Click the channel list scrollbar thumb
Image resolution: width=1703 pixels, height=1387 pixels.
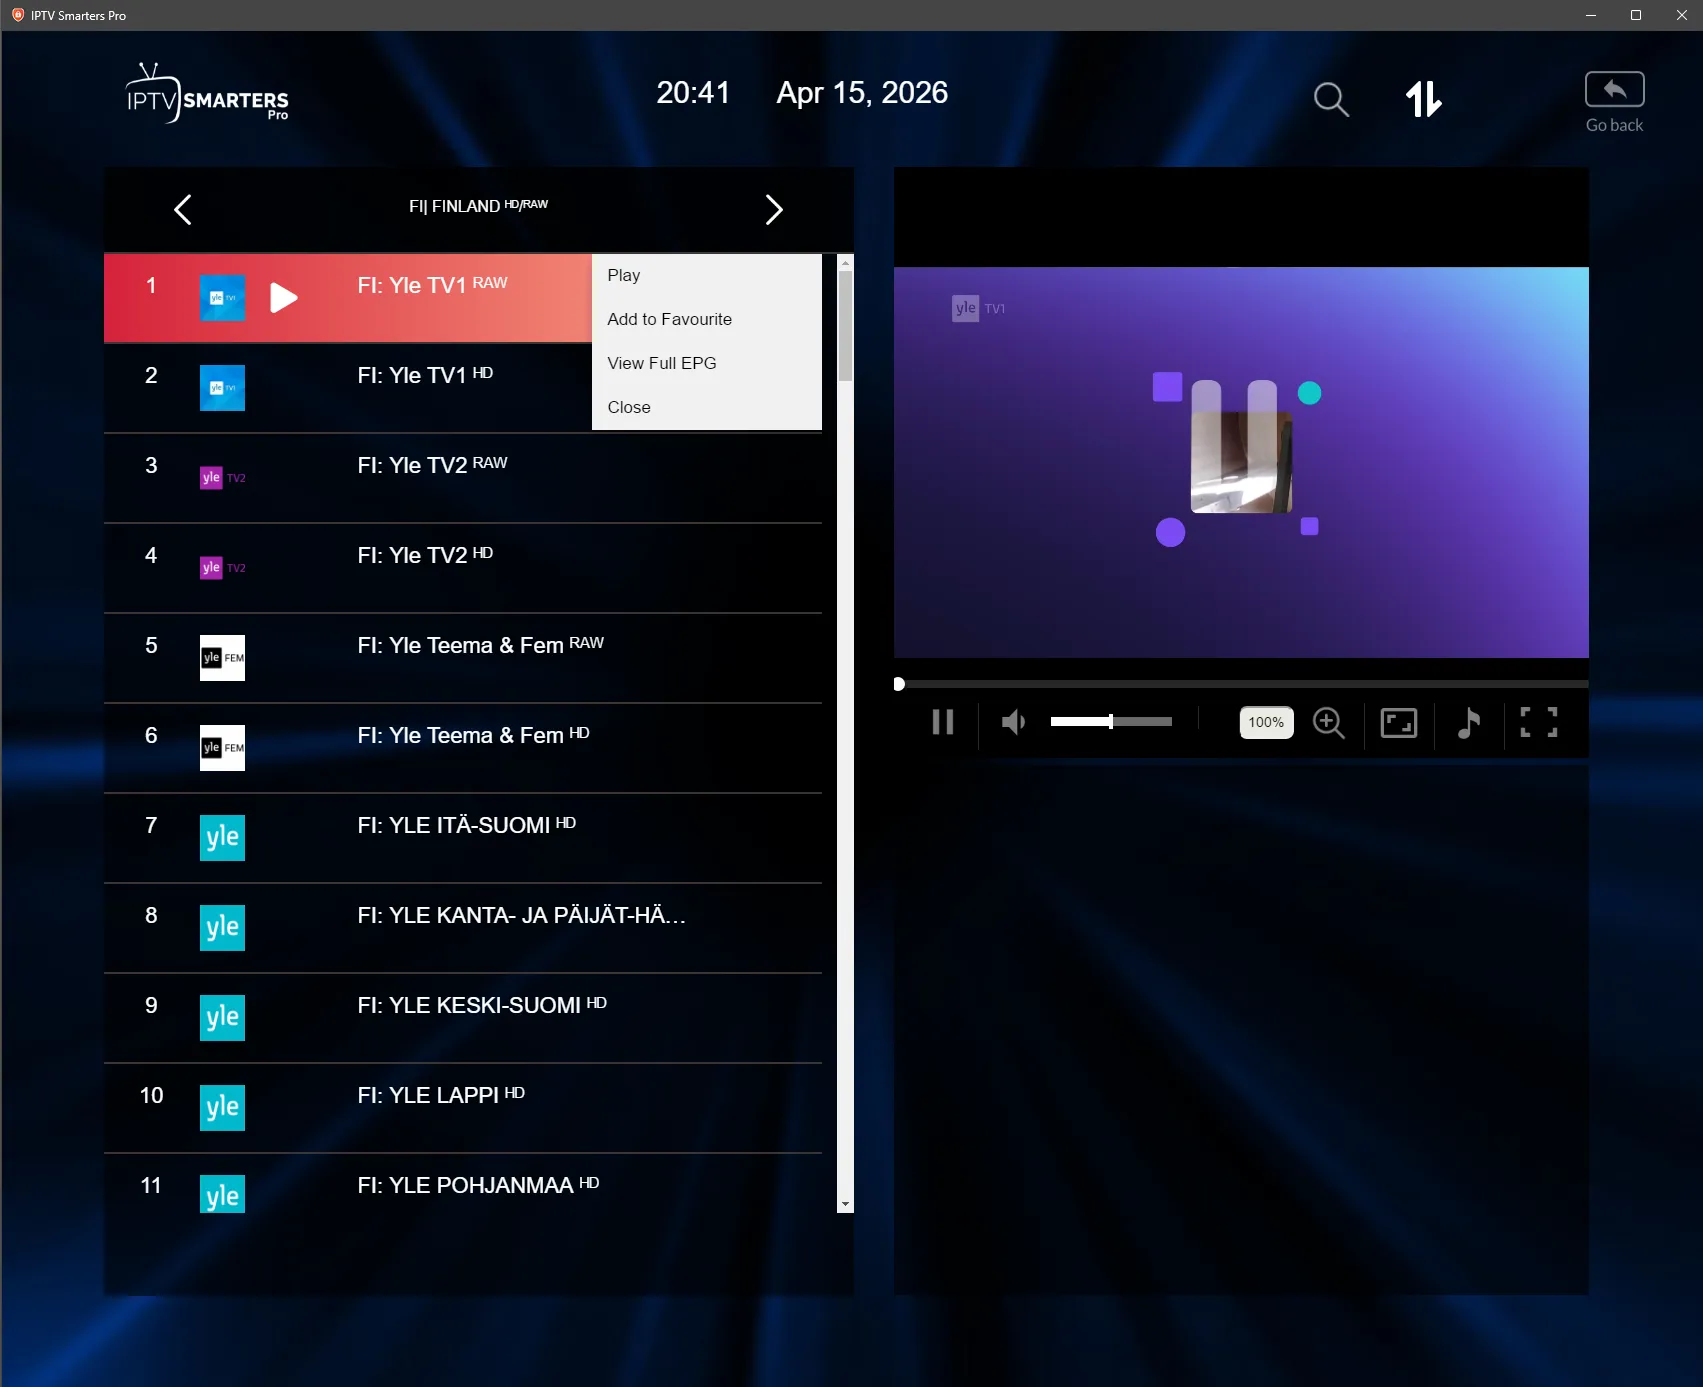coord(846,326)
